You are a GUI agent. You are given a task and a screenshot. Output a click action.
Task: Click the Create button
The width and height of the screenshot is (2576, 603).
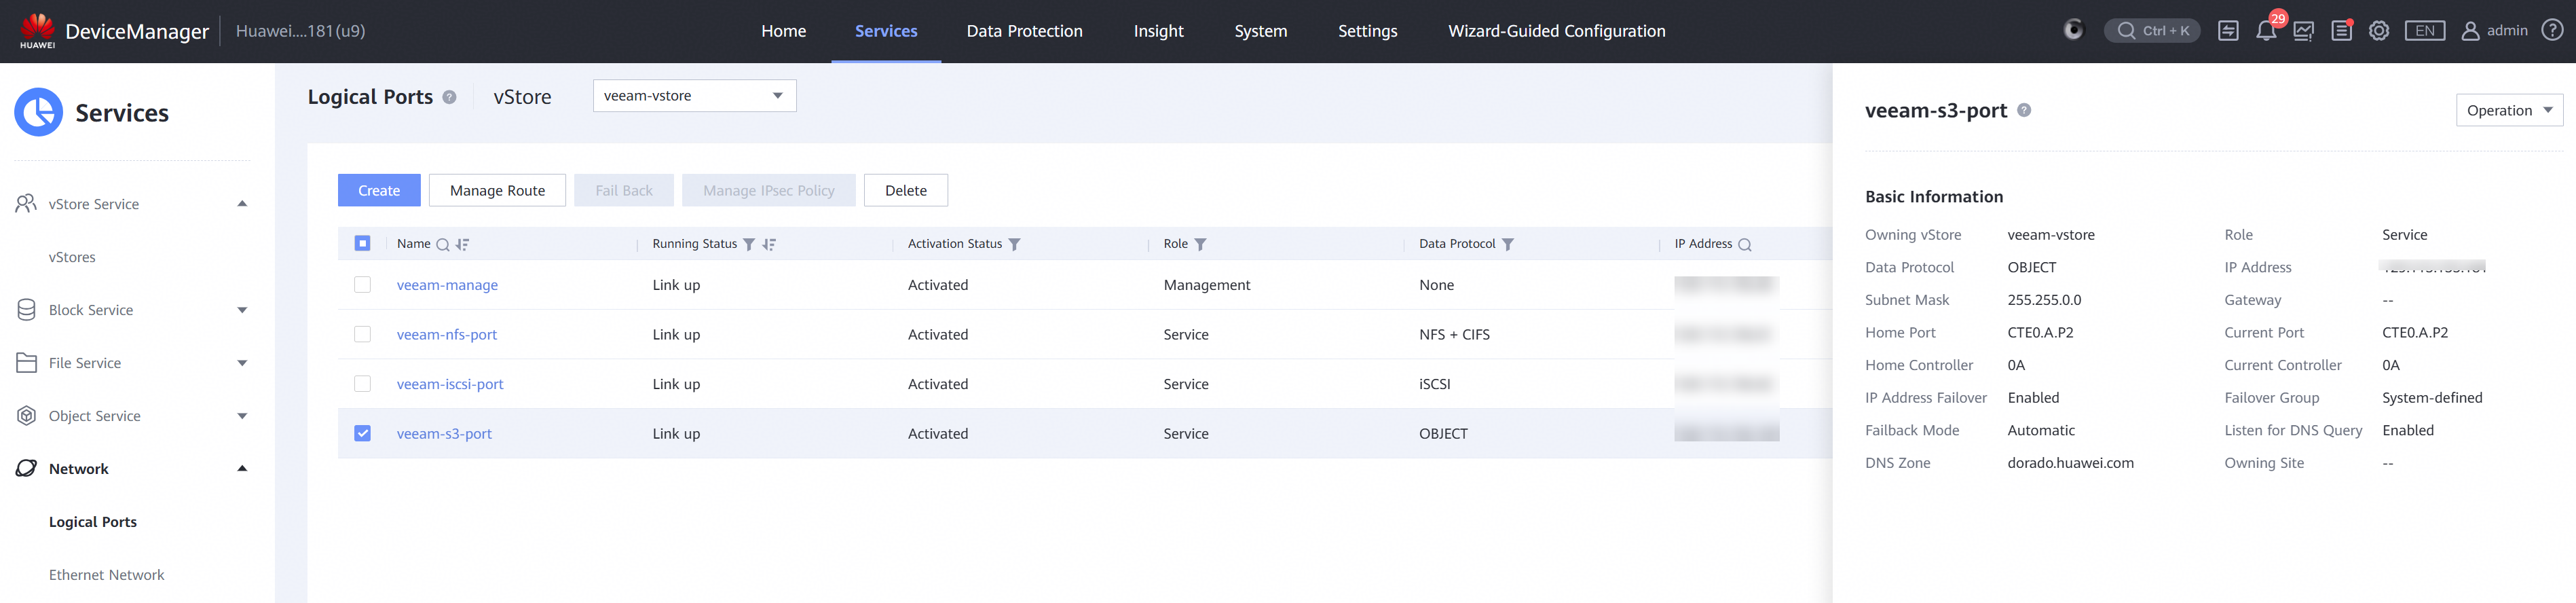point(379,190)
